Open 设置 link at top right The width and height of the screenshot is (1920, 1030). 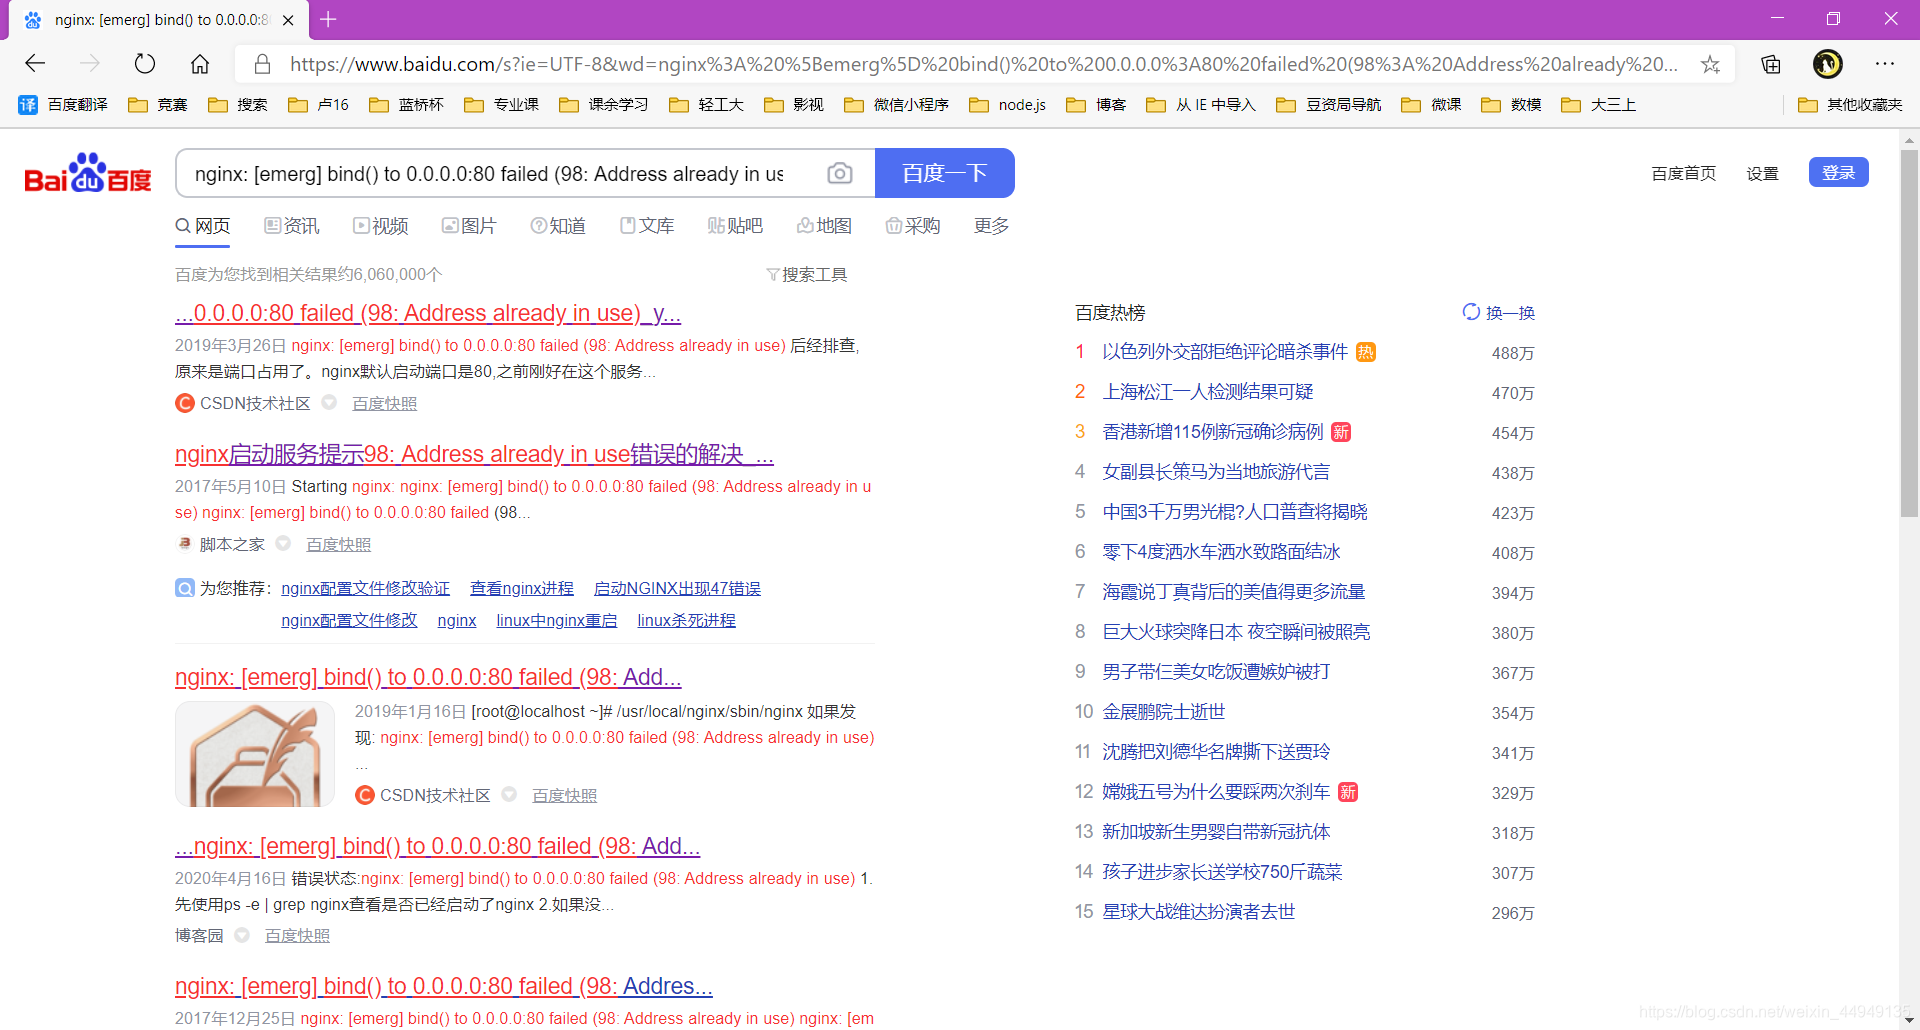coord(1762,174)
